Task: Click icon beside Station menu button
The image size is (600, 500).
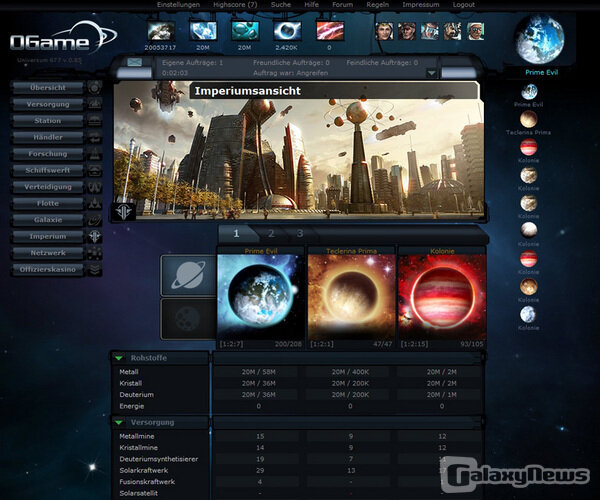Action: [95, 121]
